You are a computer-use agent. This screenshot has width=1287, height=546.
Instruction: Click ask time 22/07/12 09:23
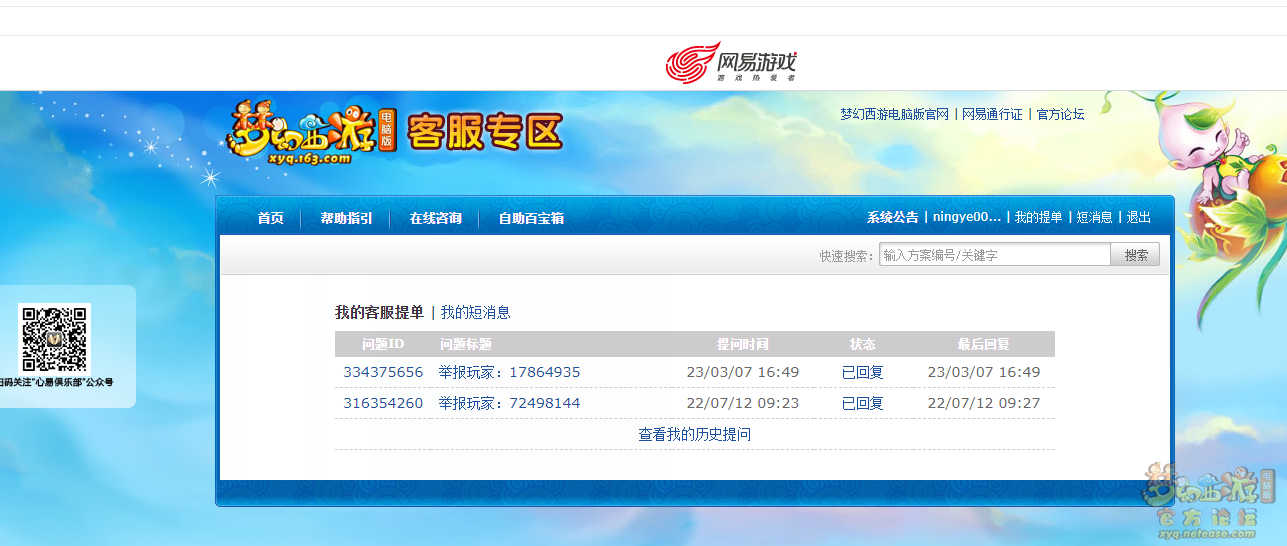743,403
